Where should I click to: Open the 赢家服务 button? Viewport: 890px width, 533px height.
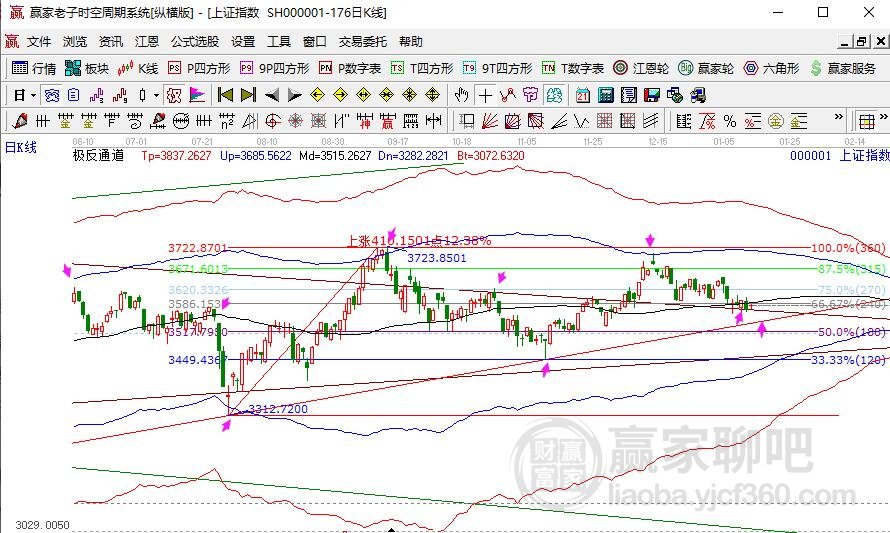(x=843, y=68)
